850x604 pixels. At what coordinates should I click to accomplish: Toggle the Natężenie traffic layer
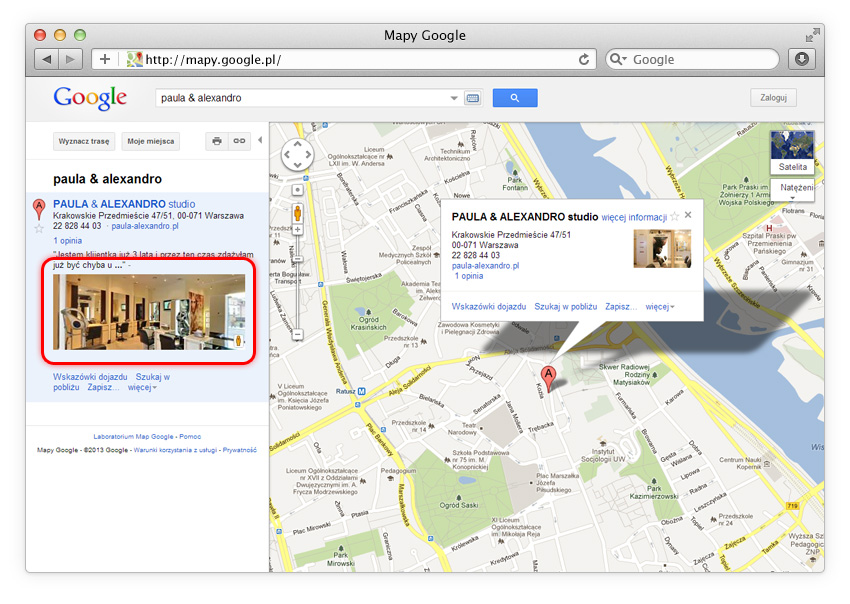pyautogui.click(x=794, y=189)
